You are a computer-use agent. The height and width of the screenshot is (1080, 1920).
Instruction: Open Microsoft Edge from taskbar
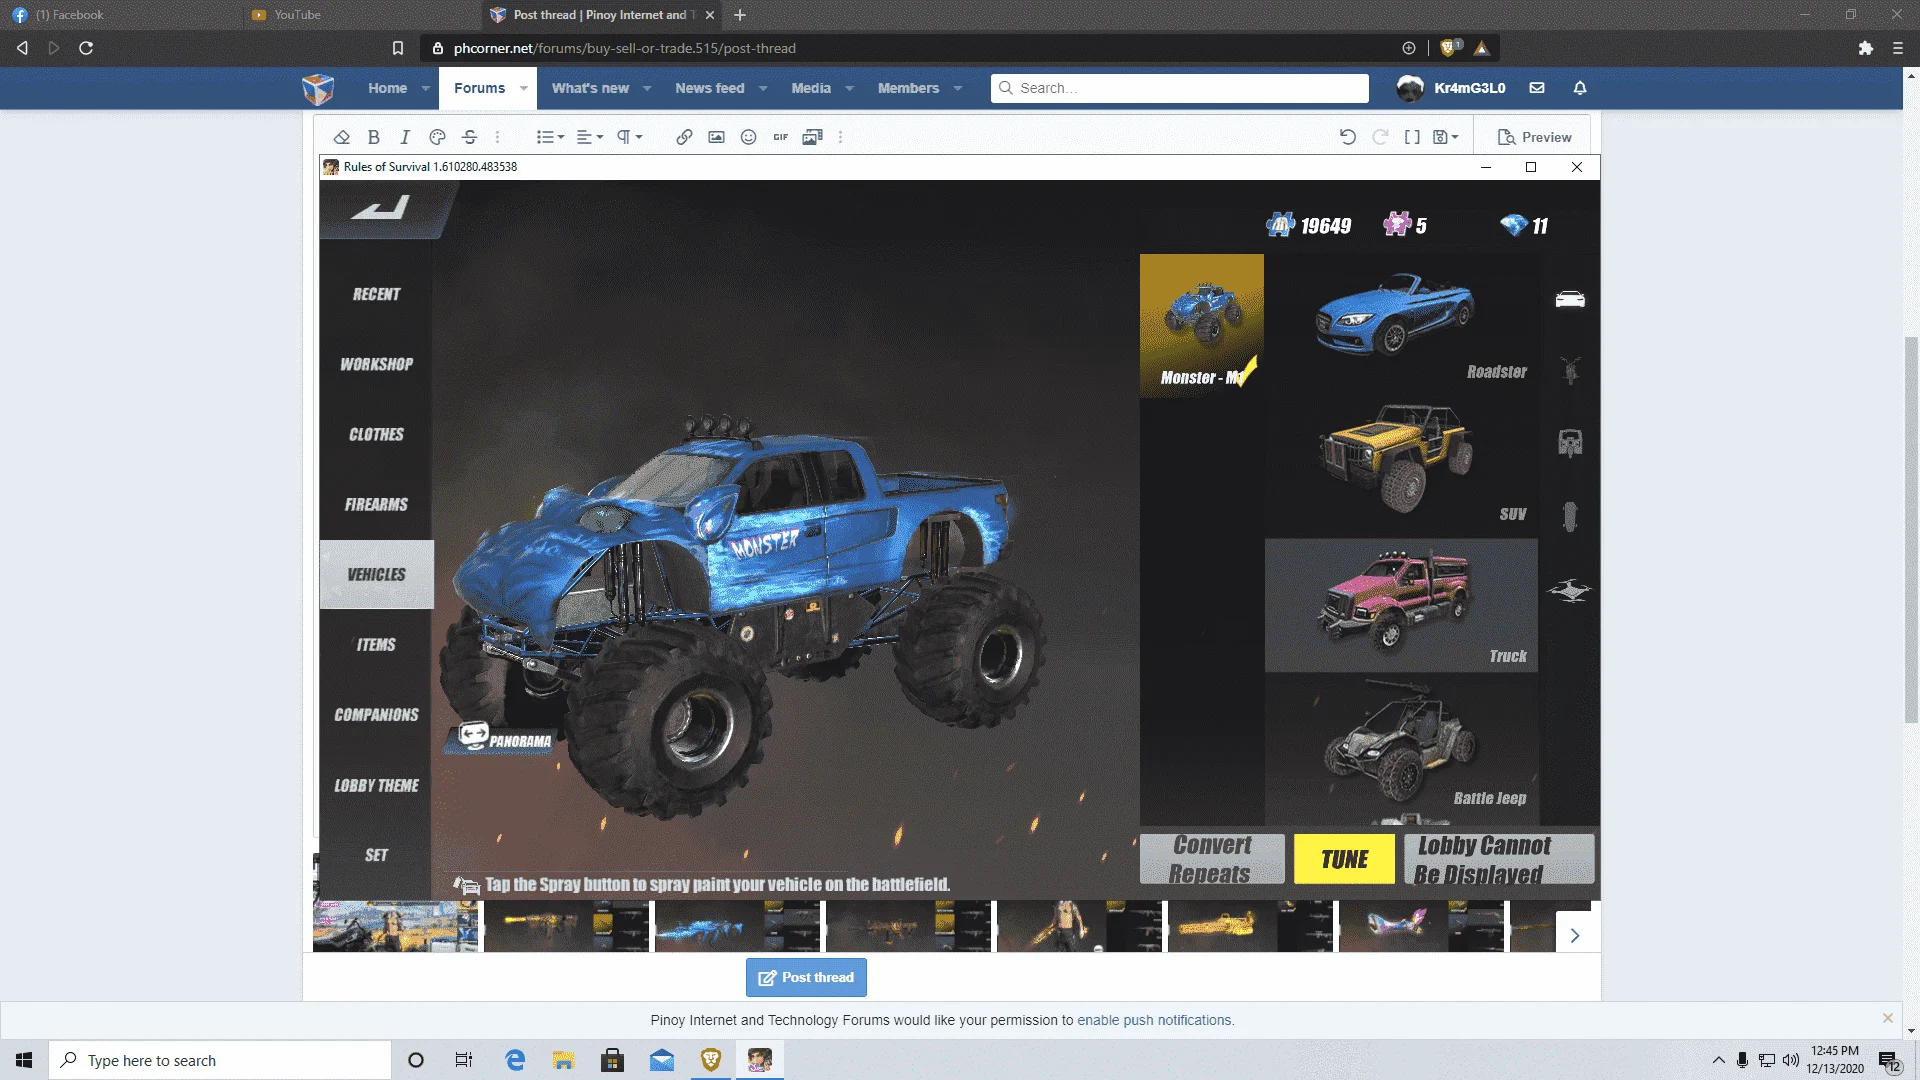(515, 1060)
